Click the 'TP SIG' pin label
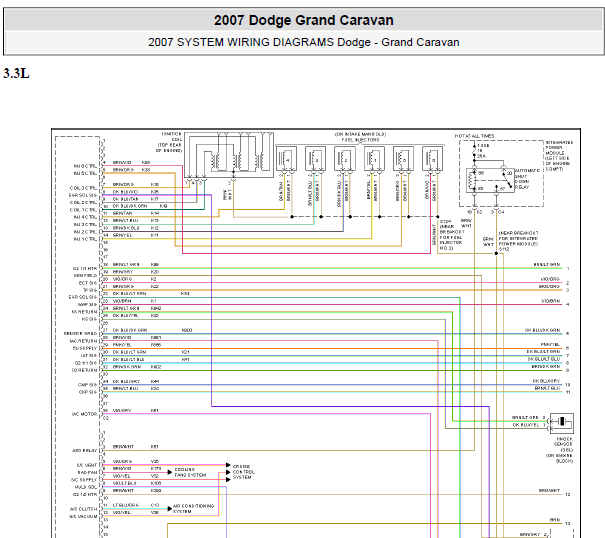 pyautogui.click(x=90, y=290)
